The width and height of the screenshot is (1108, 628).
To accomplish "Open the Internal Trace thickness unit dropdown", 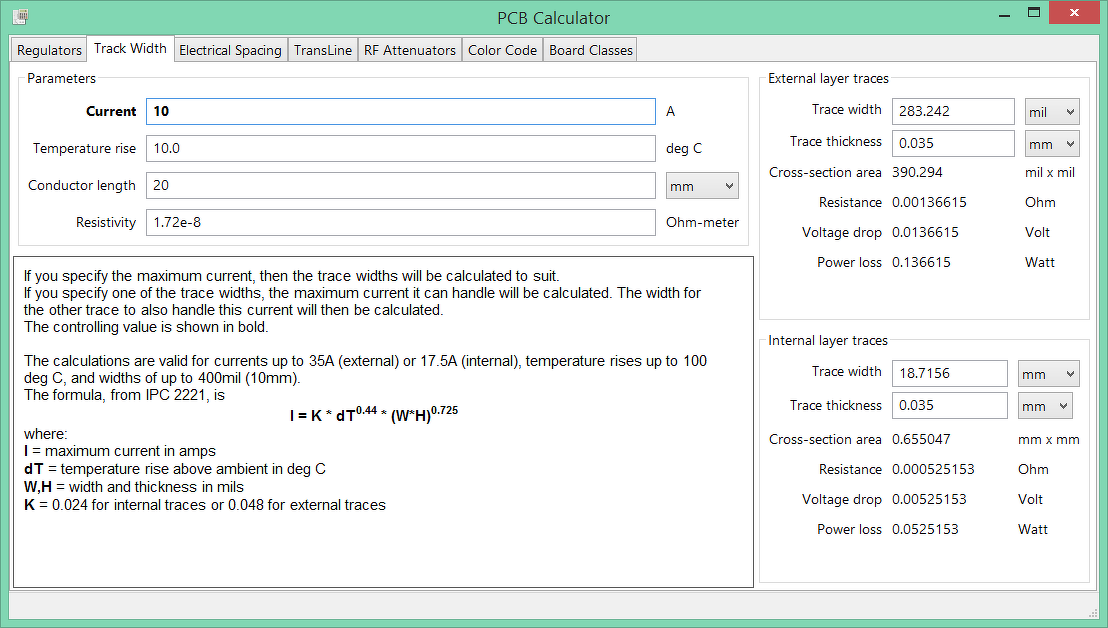I will click(1045, 405).
